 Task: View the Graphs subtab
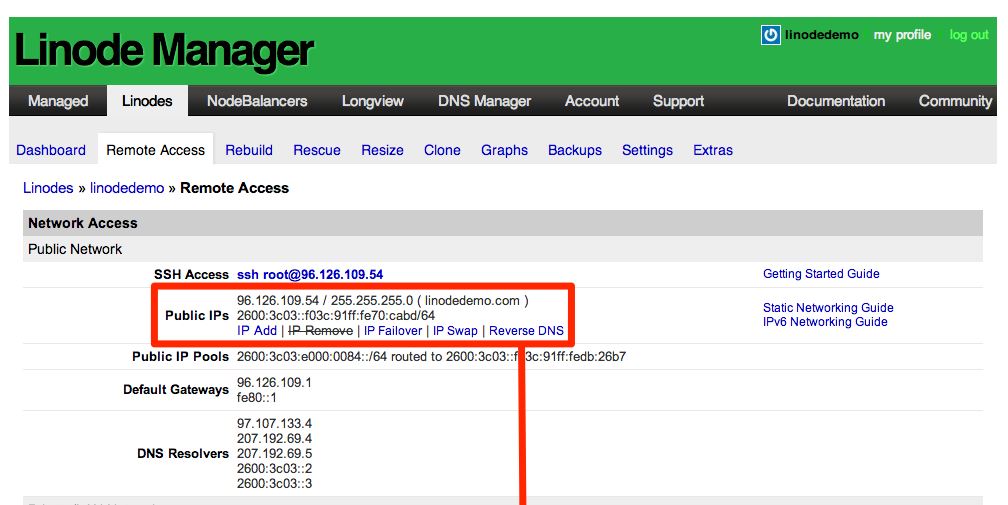pos(505,150)
